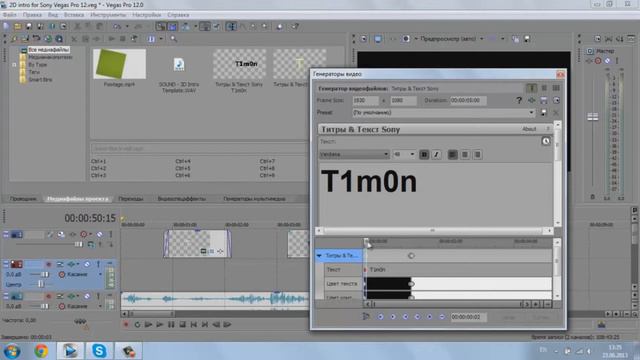The image size is (640, 360).
Task: Open the Insert (Вставка) menu
Action: pyautogui.click(x=74, y=15)
